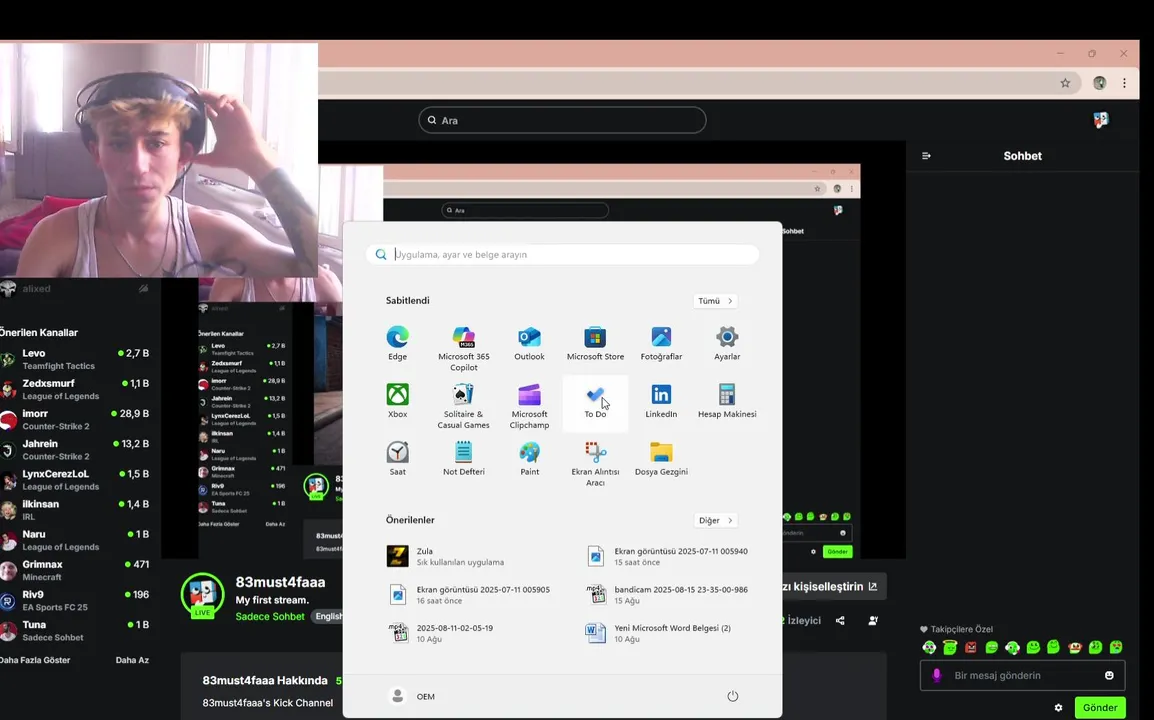The height and width of the screenshot is (720, 1154).
Task: Open 83must4faaa streamer avatar
Action: click(x=202, y=595)
